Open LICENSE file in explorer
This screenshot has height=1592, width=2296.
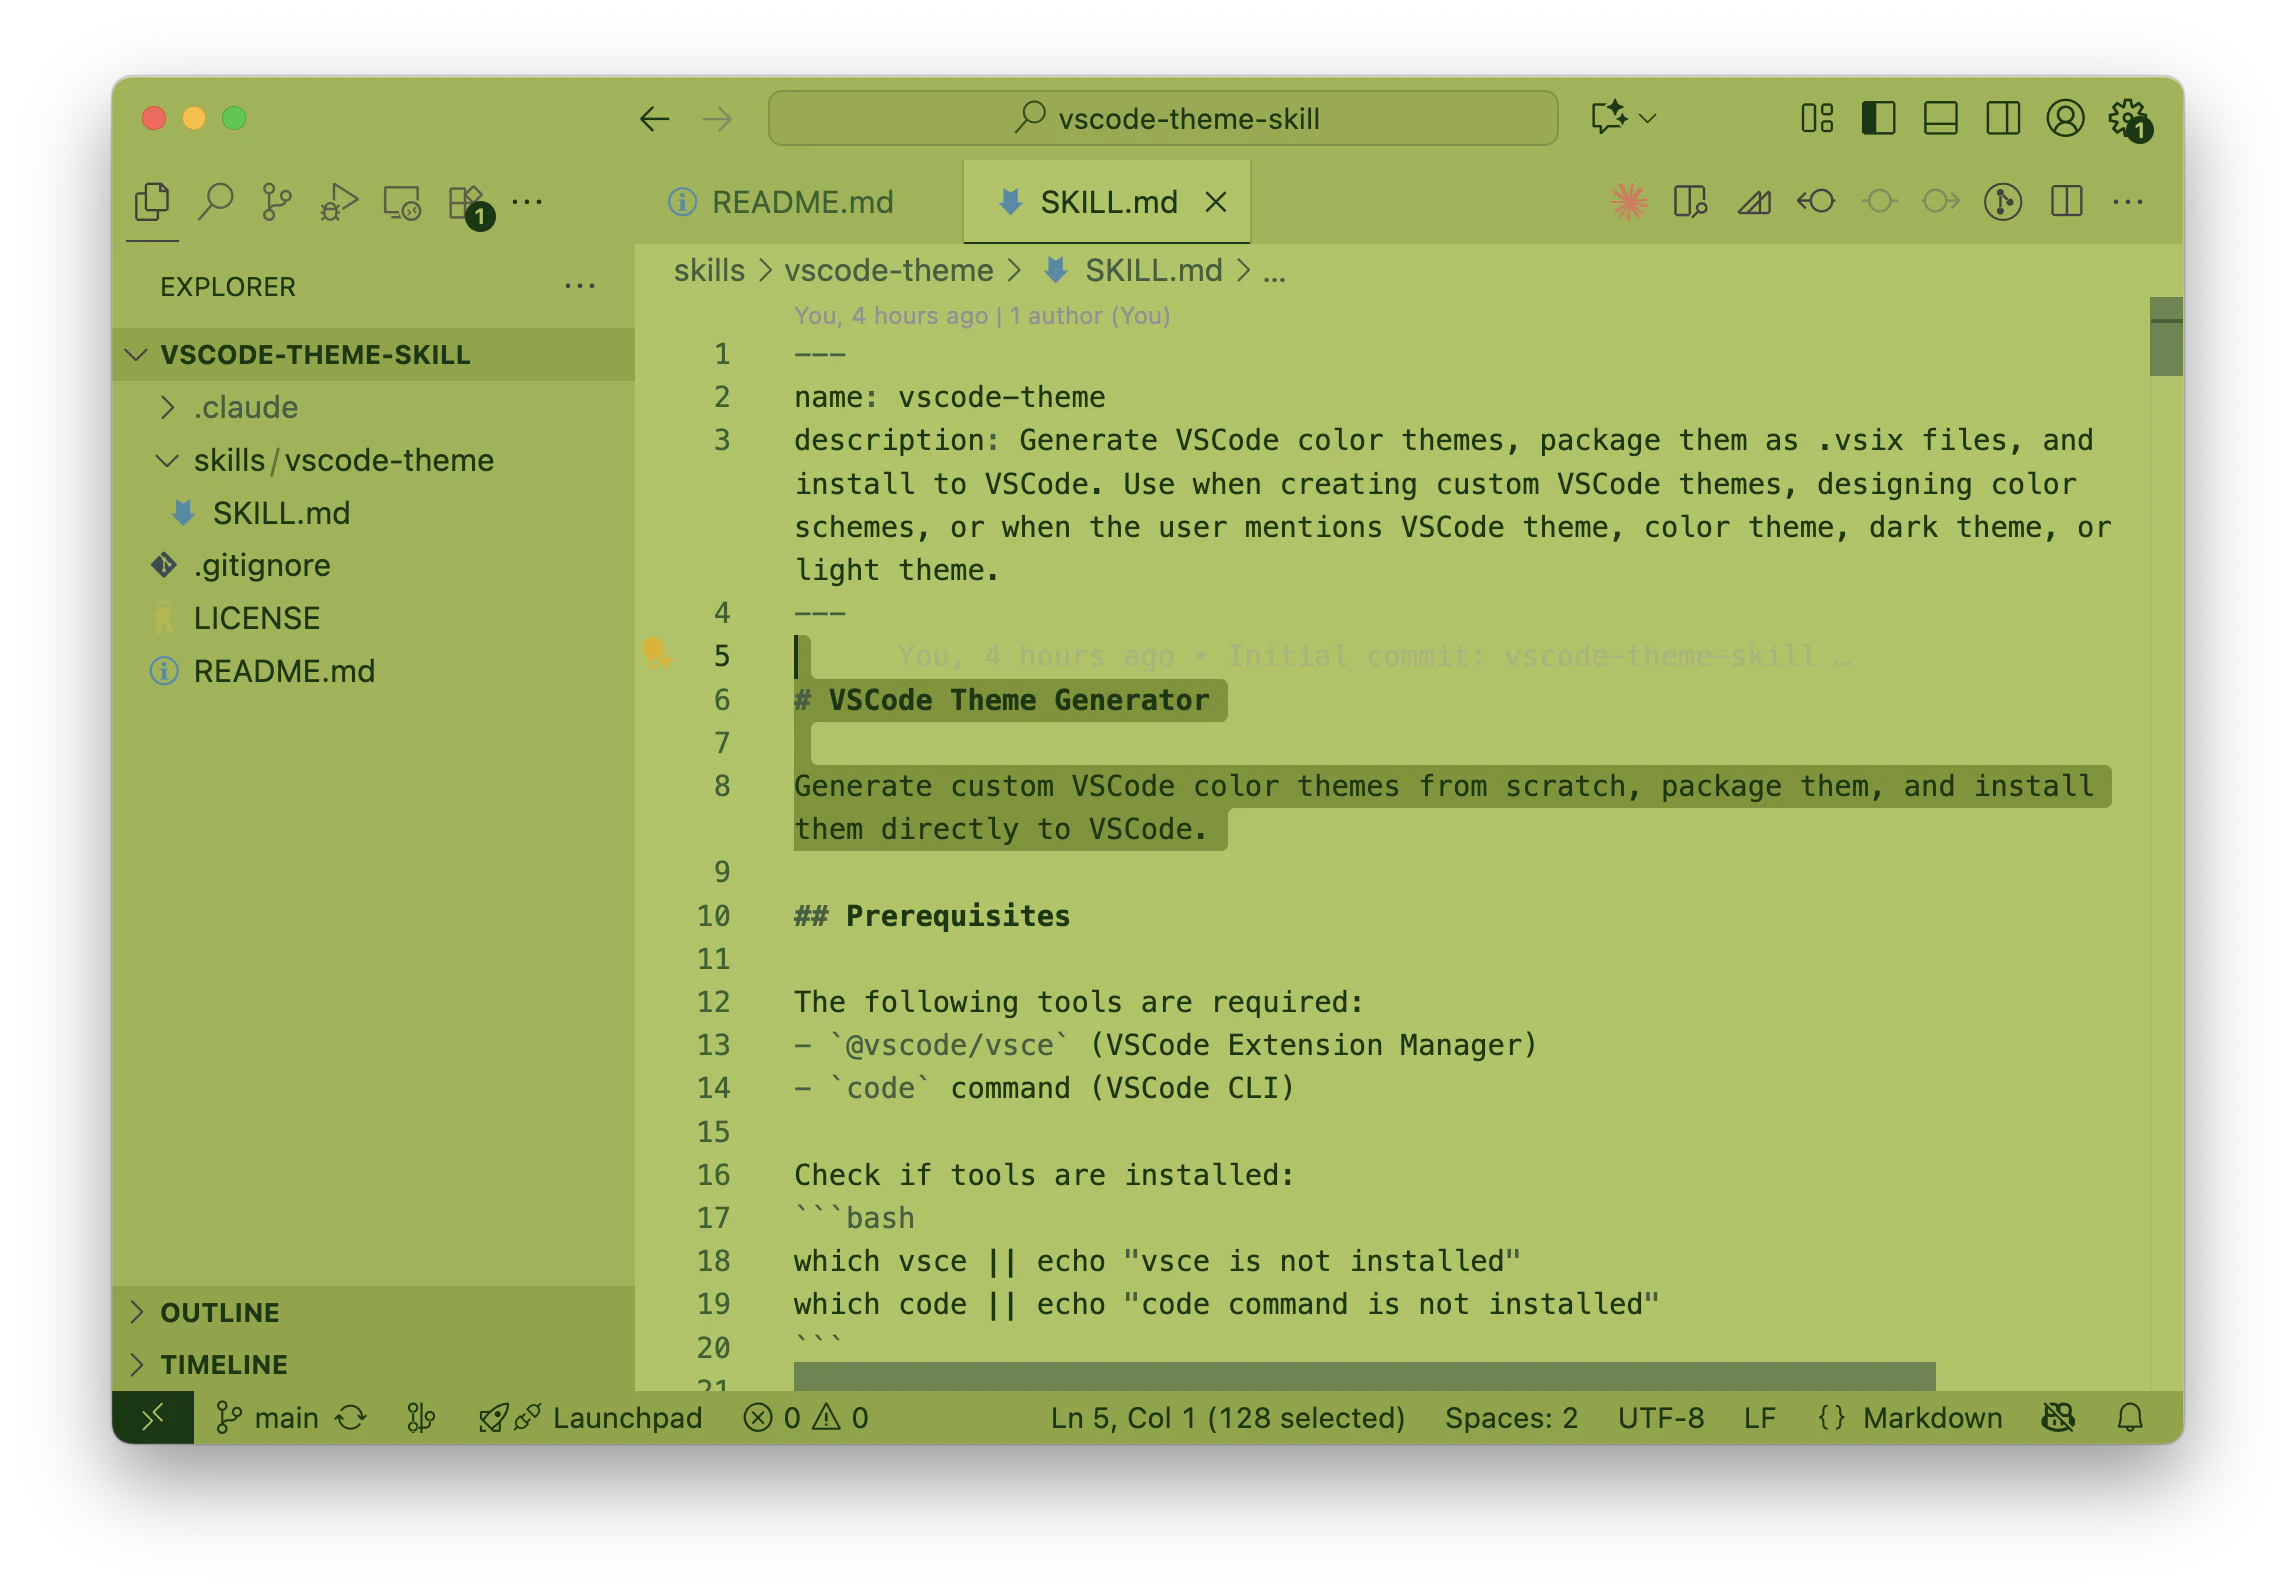coord(373,618)
